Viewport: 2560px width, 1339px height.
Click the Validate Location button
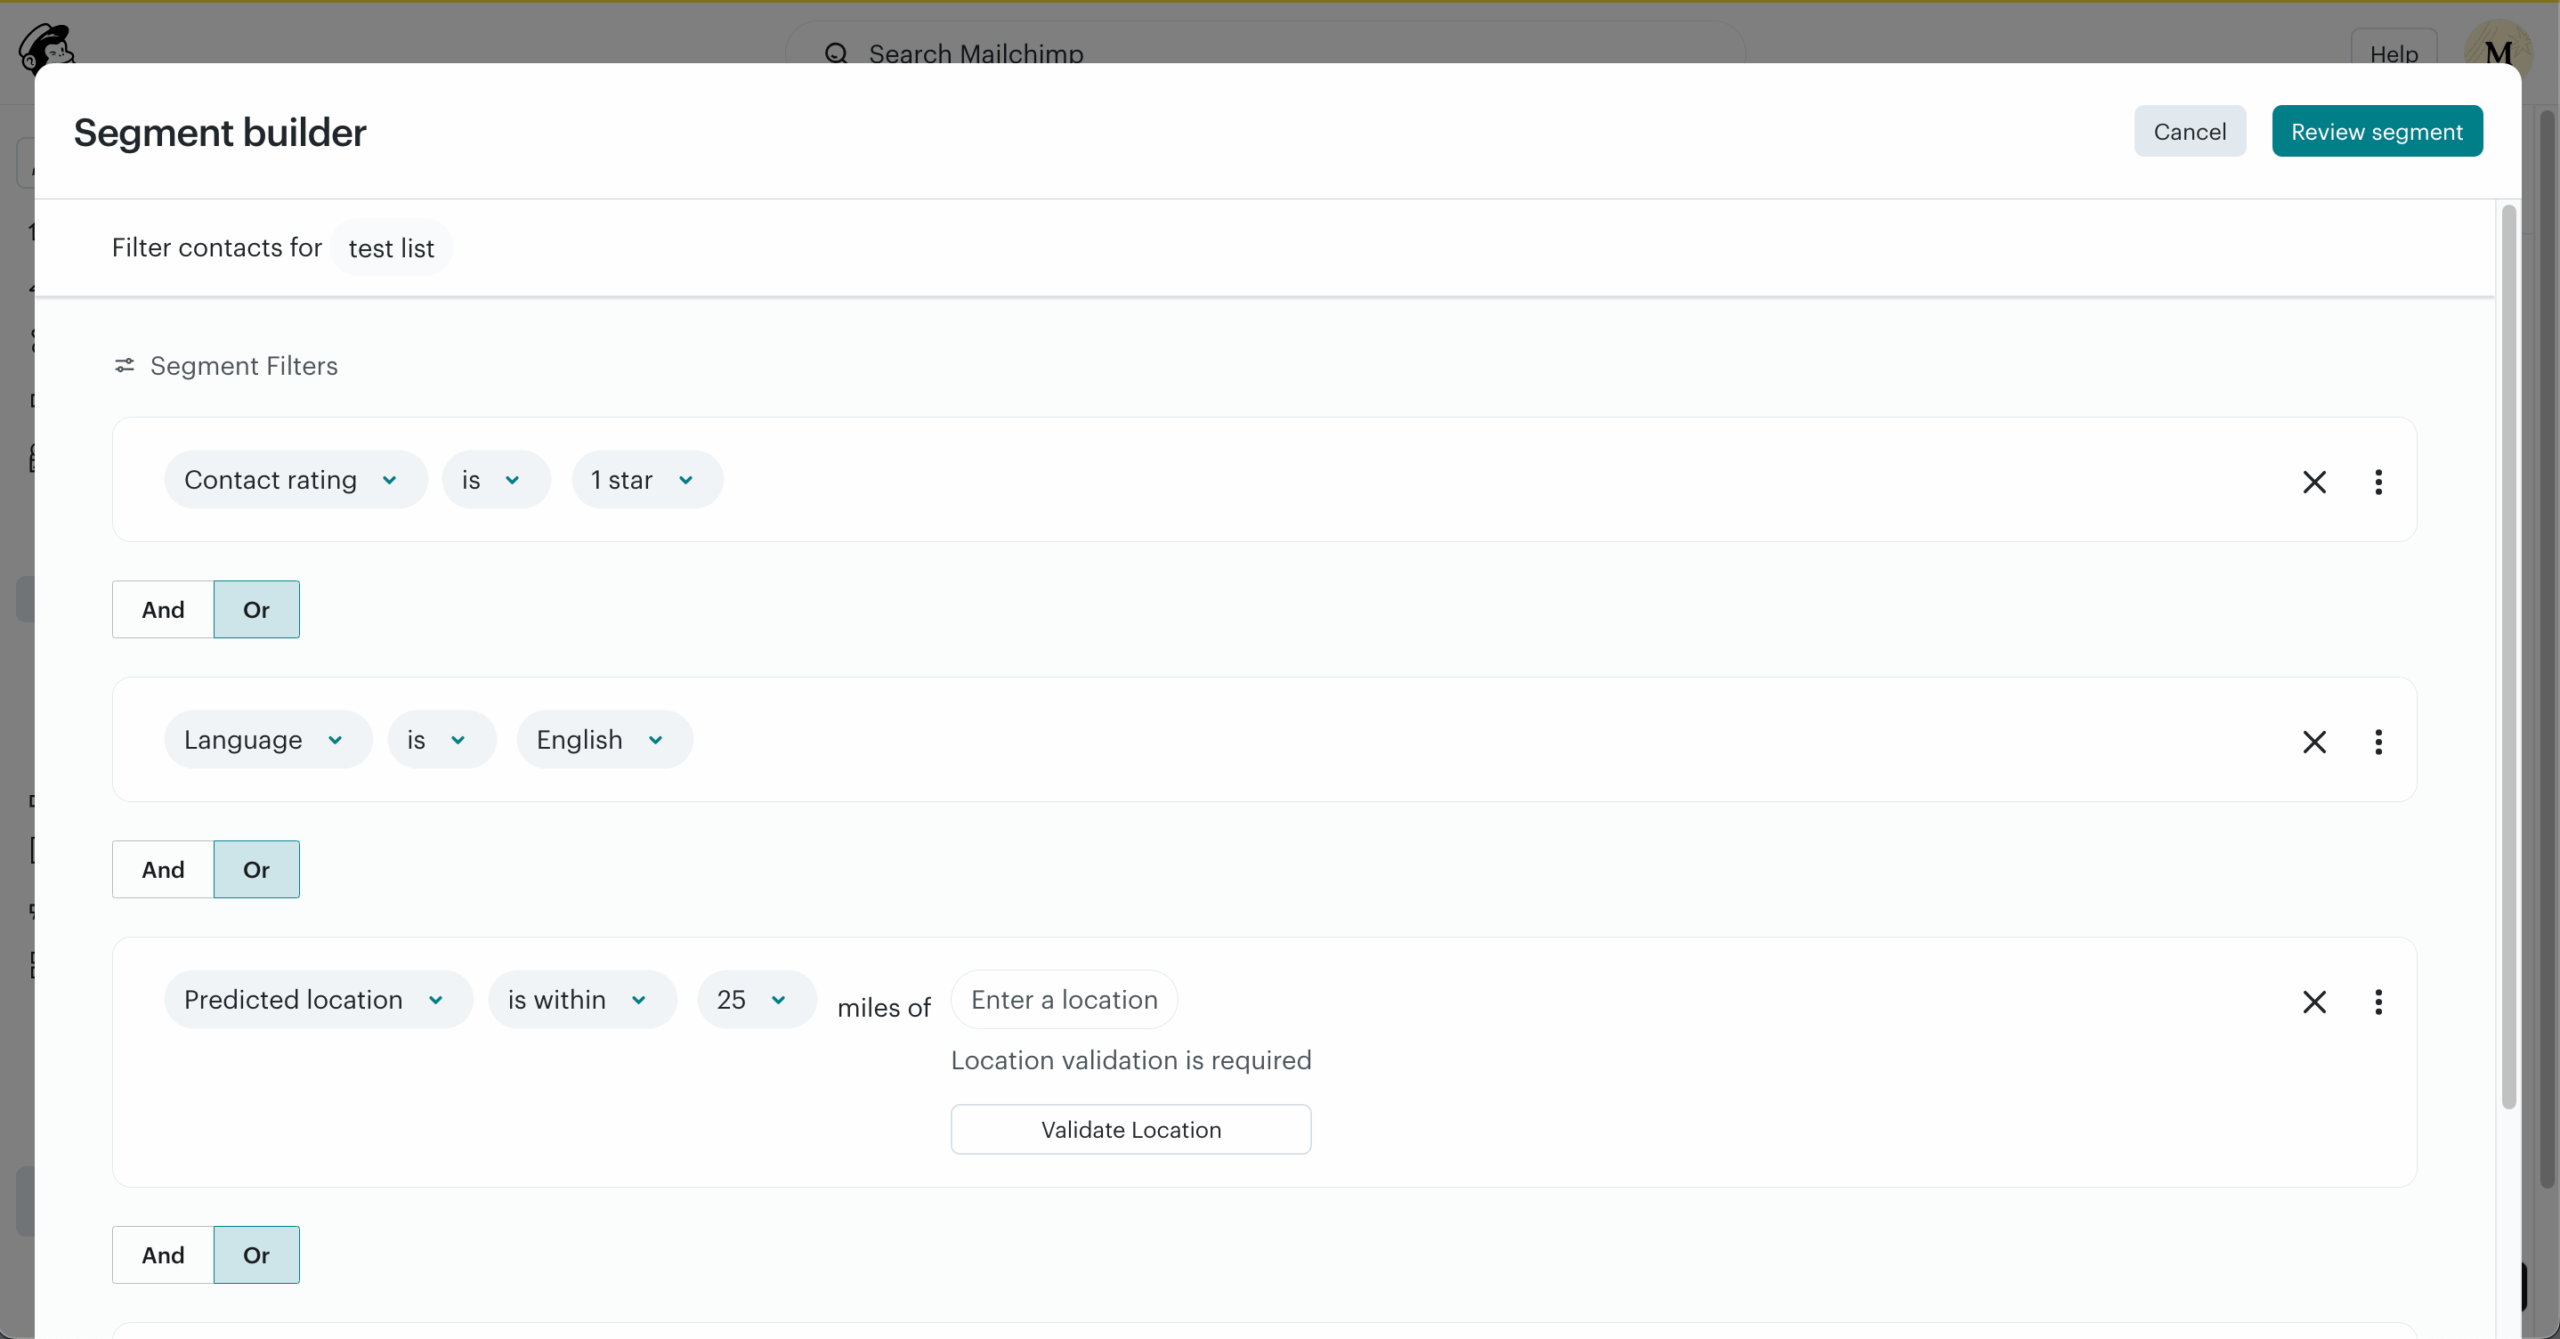tap(1131, 1130)
